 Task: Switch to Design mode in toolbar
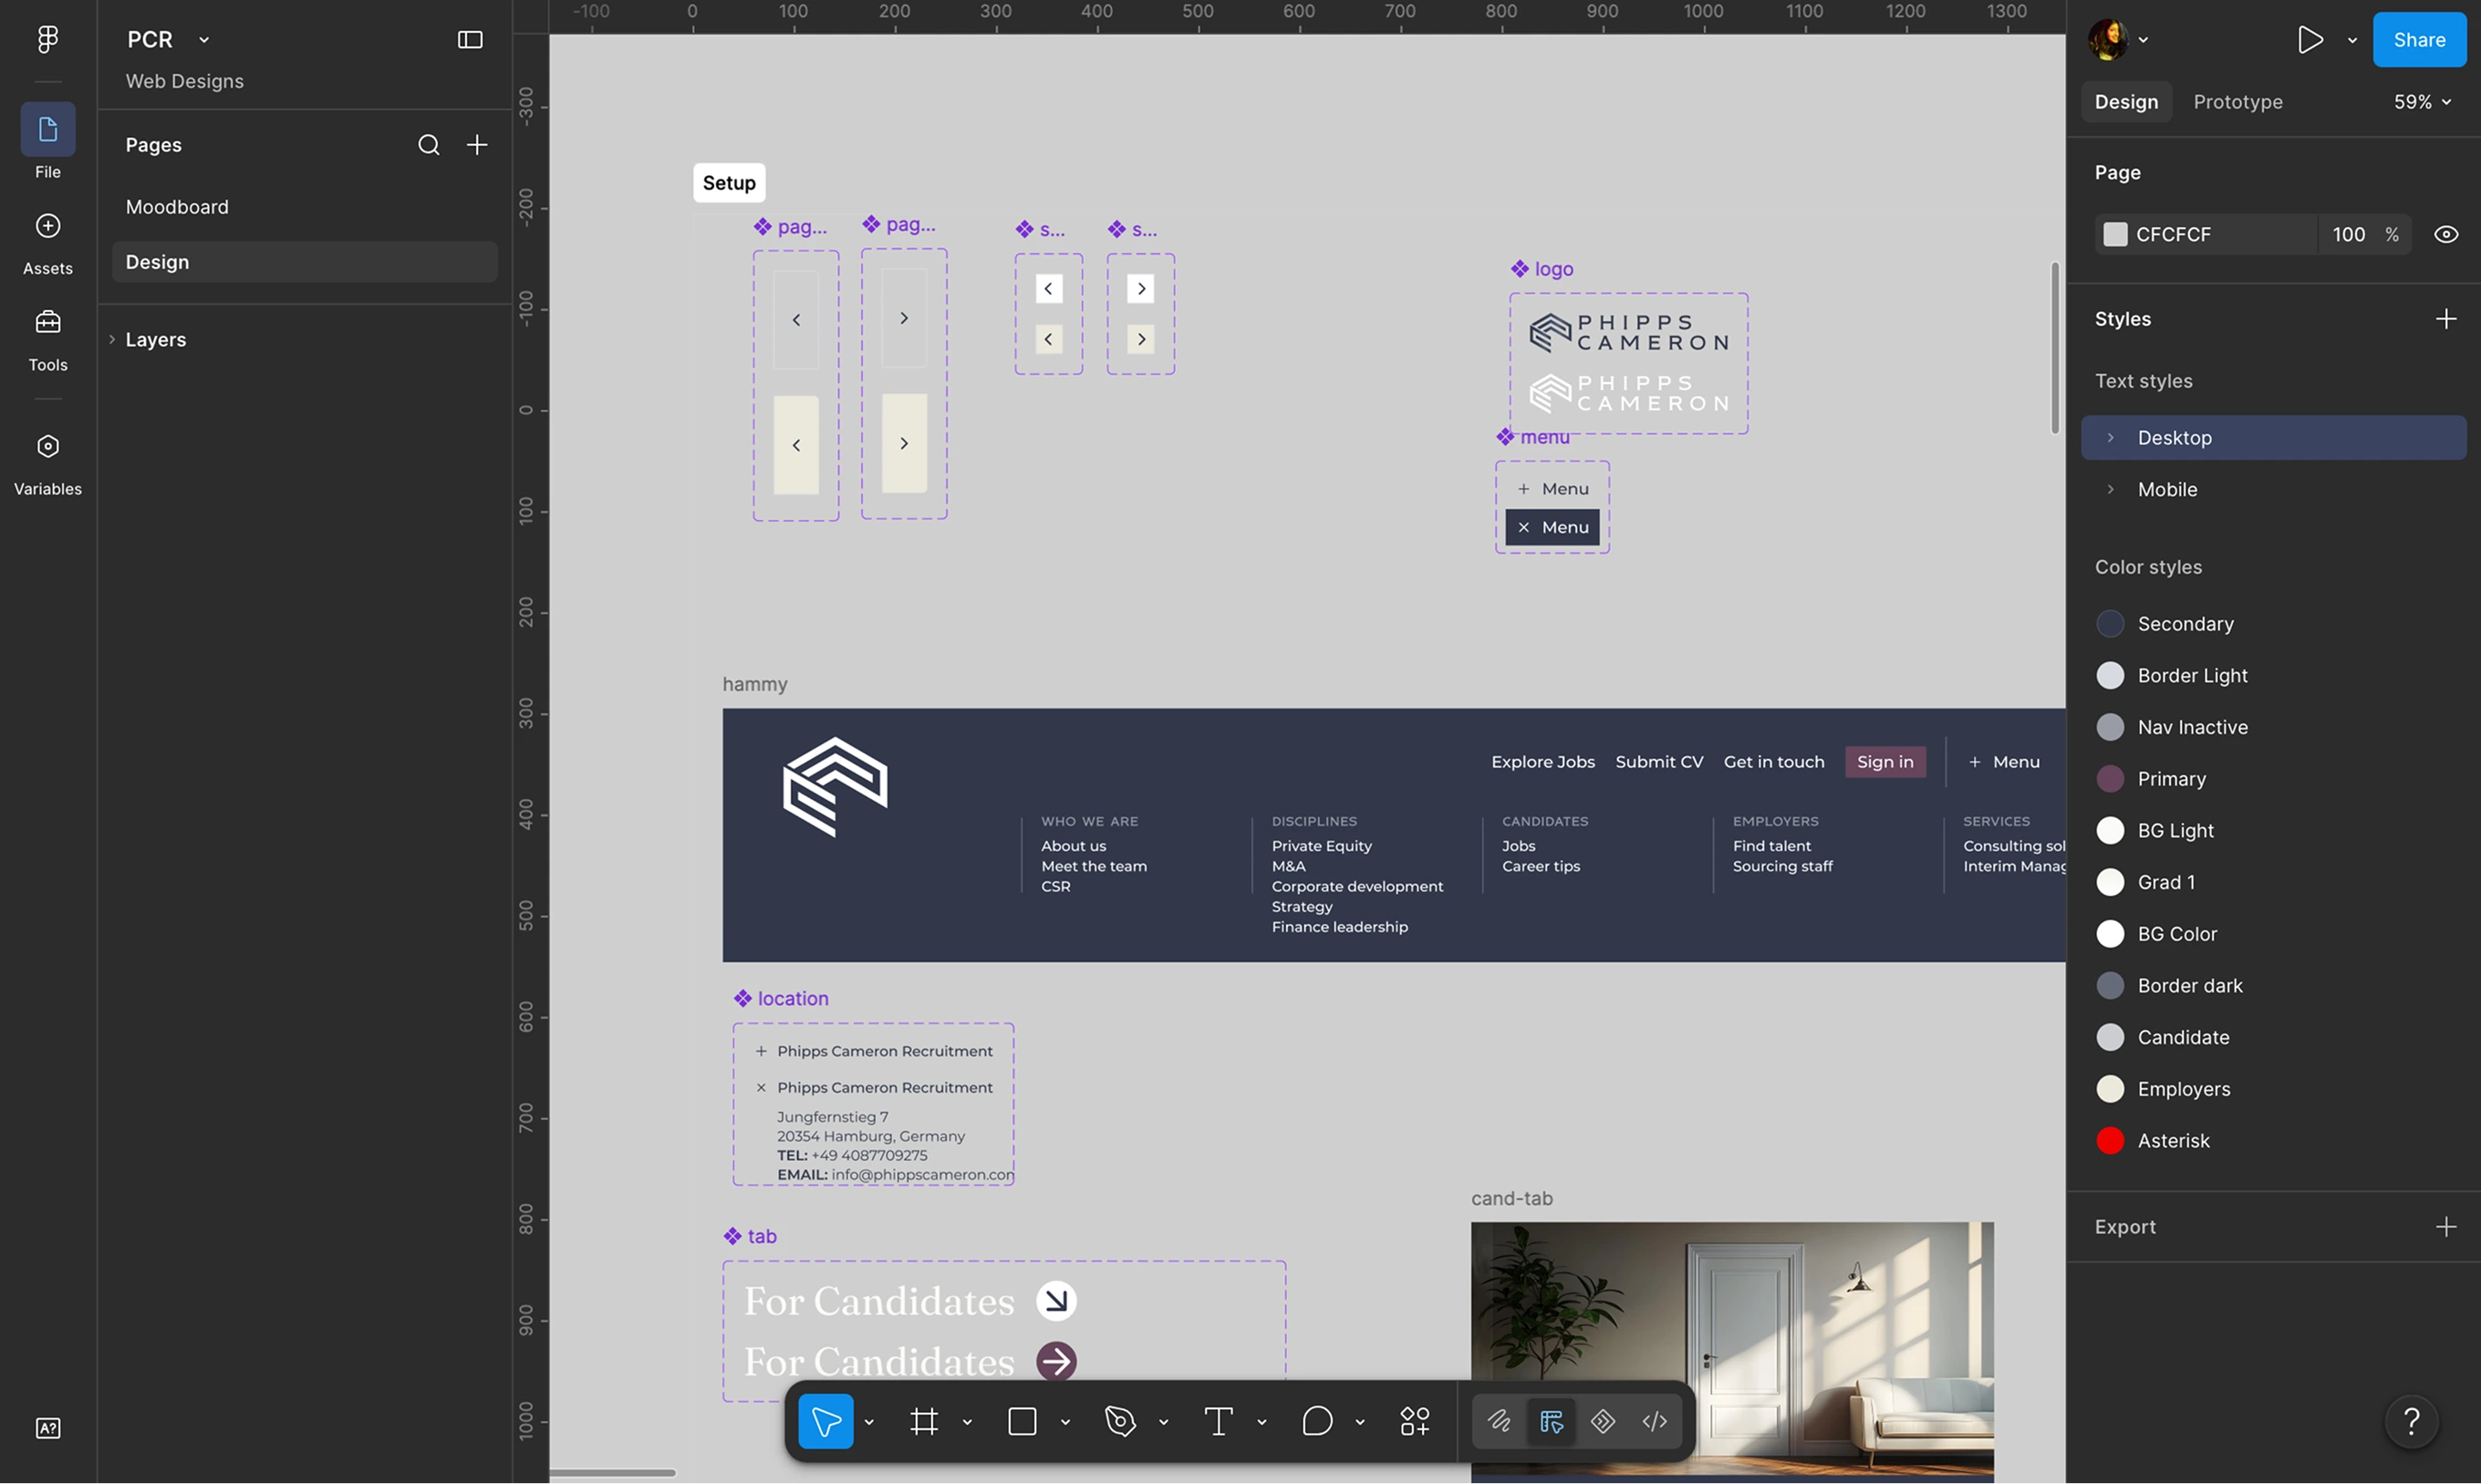pyautogui.click(x=1551, y=1421)
